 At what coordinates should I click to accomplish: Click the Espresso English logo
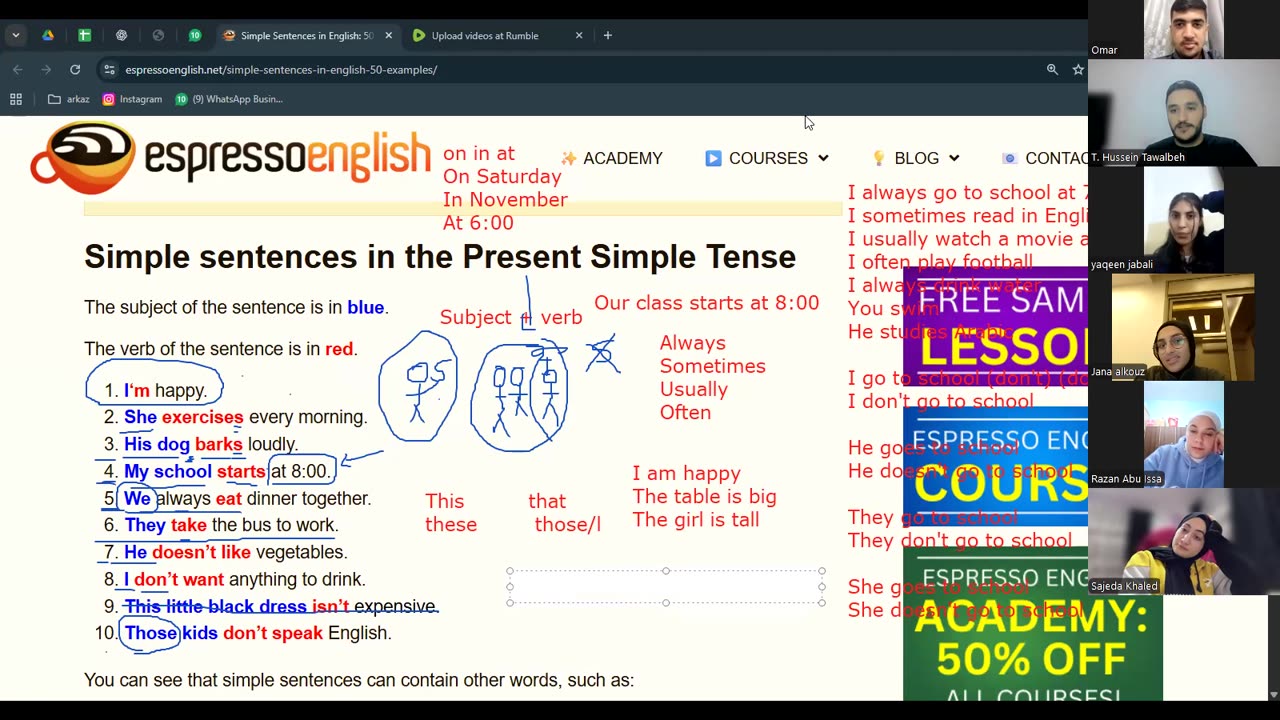(231, 156)
